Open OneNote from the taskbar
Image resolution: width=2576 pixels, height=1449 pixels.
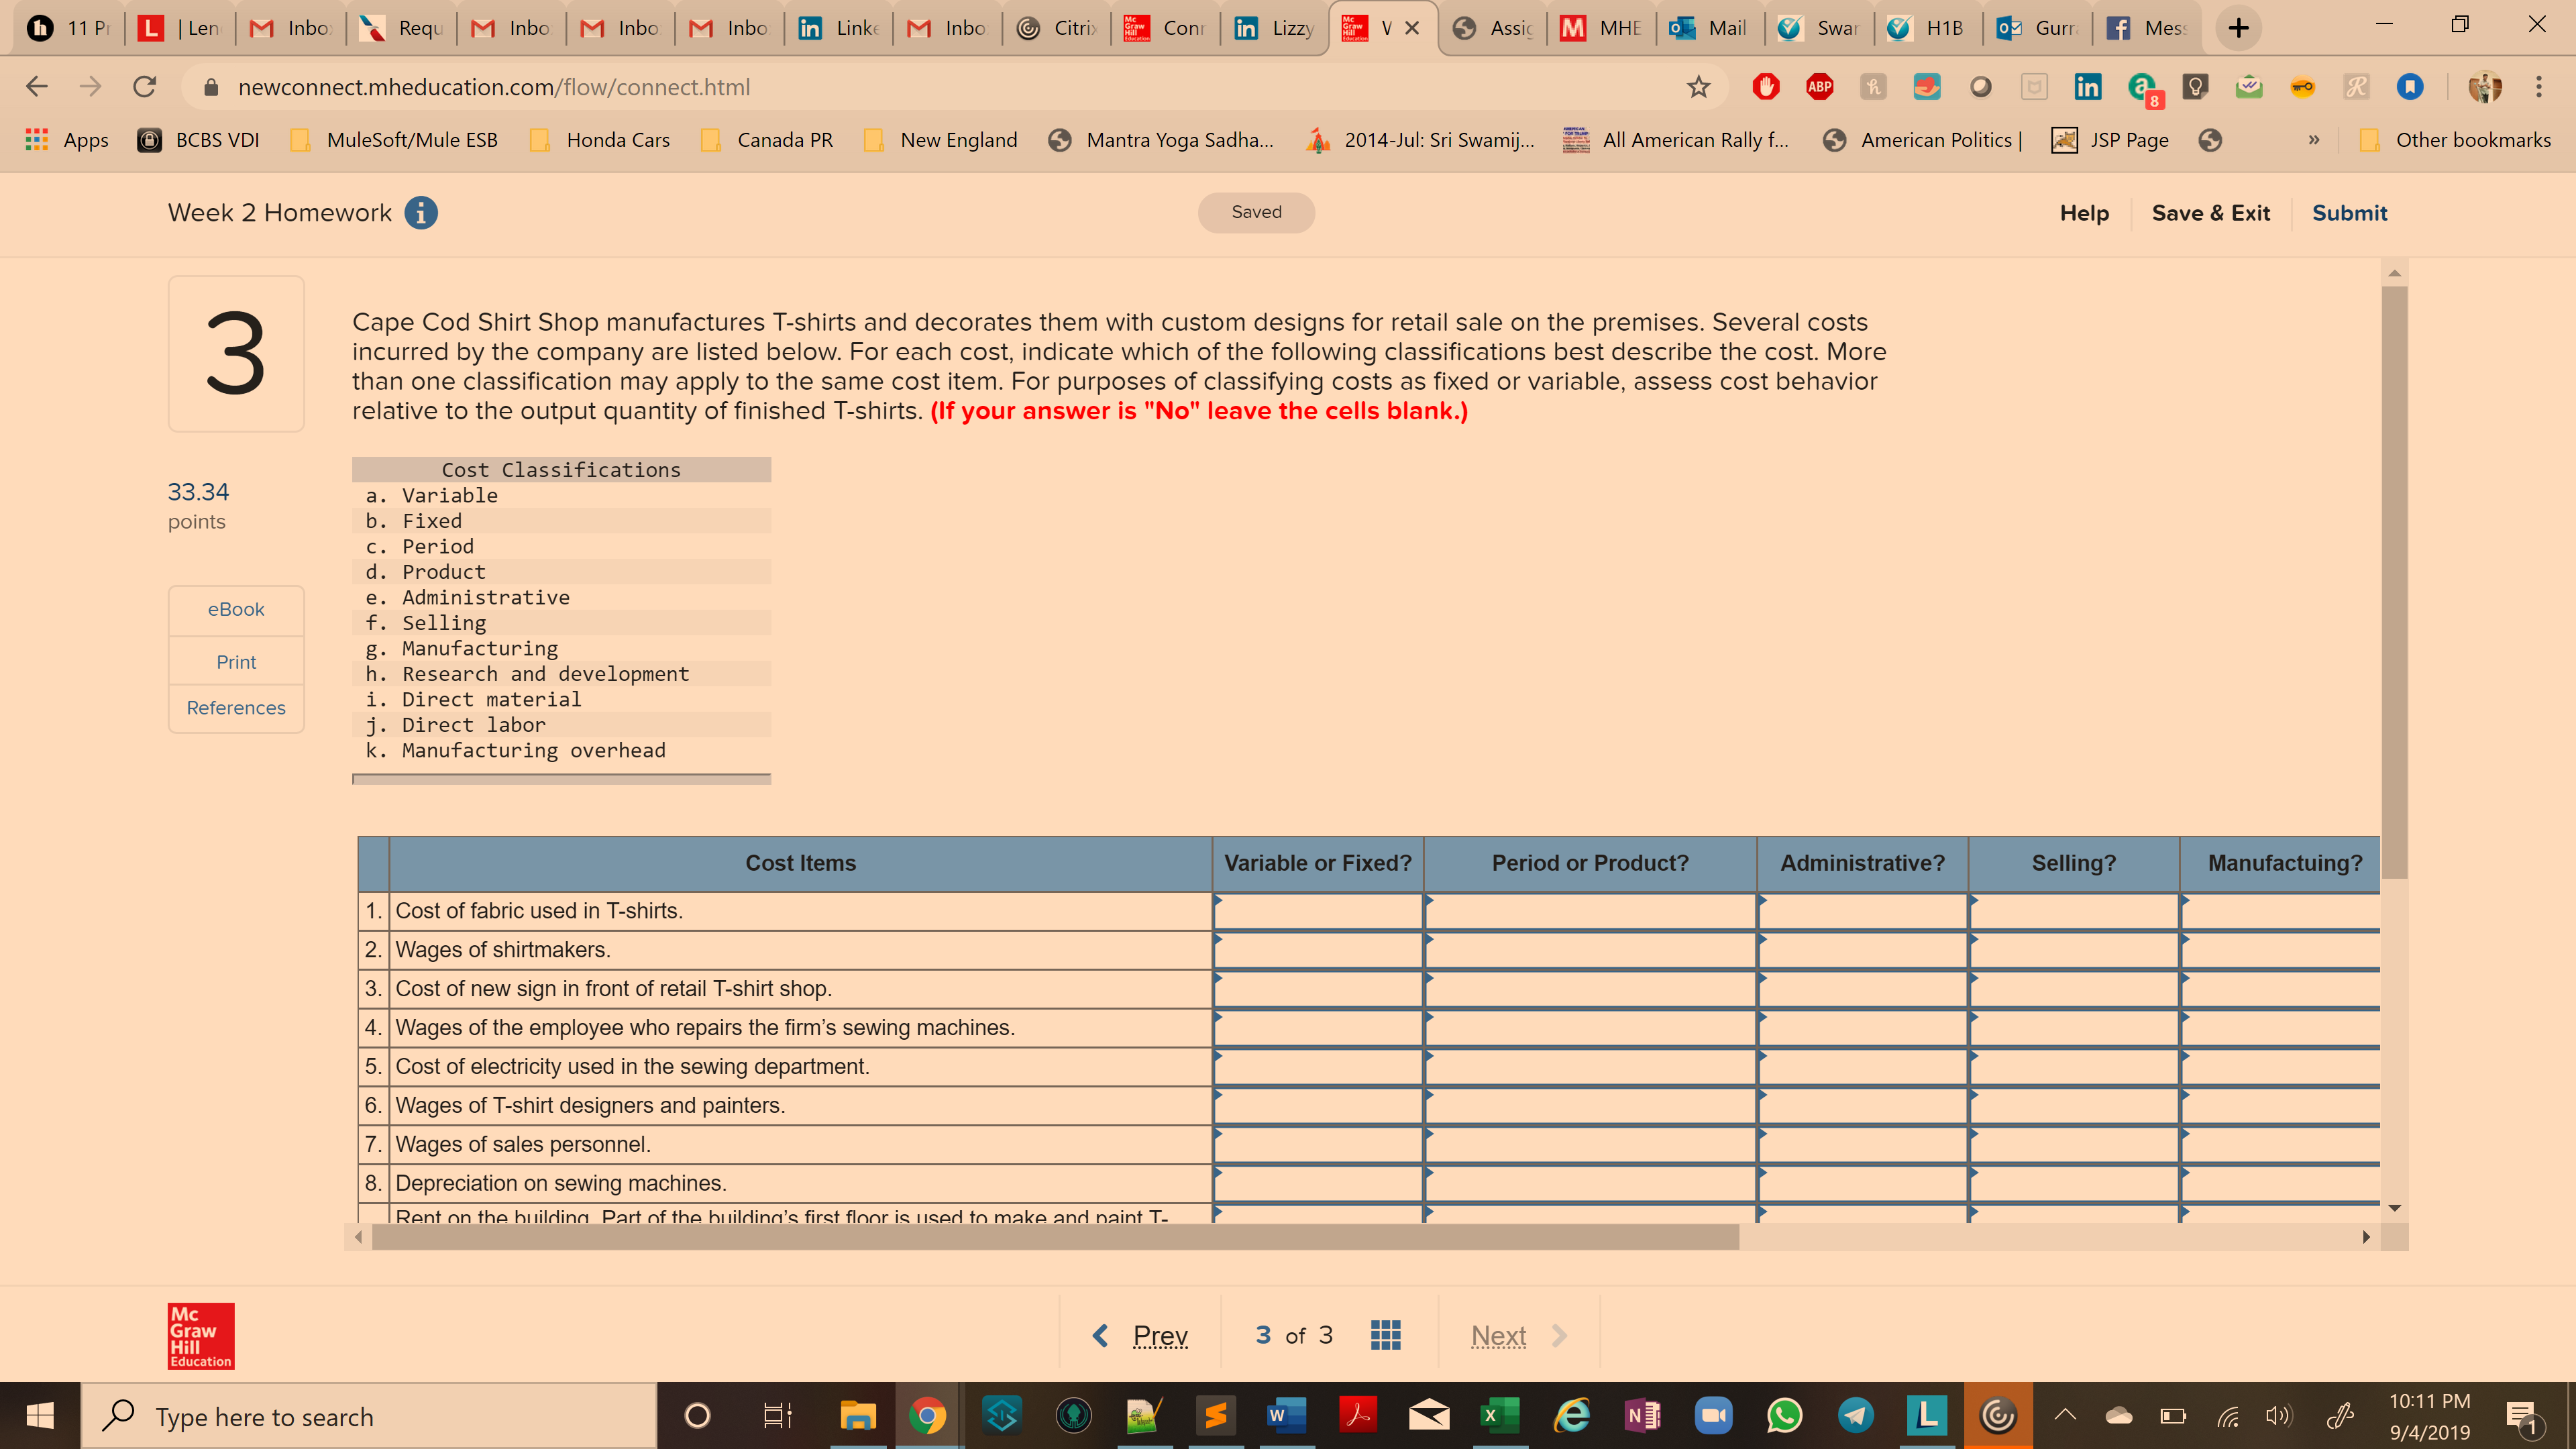tap(1642, 1416)
